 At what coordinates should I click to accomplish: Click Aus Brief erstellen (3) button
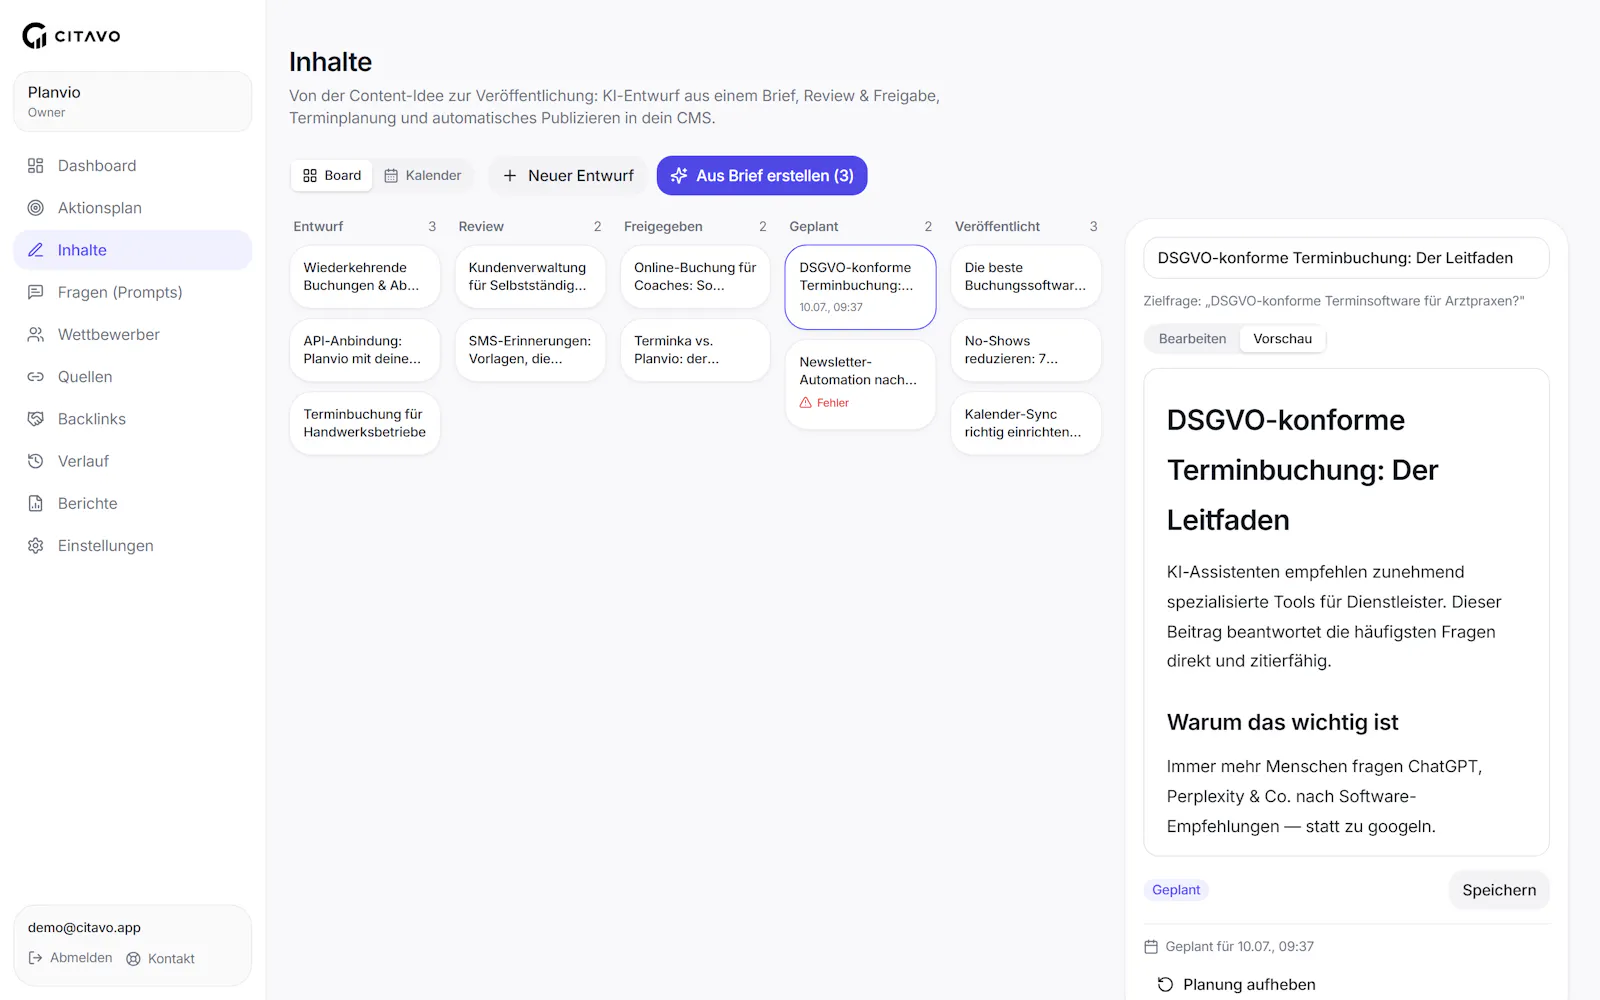pyautogui.click(x=762, y=176)
